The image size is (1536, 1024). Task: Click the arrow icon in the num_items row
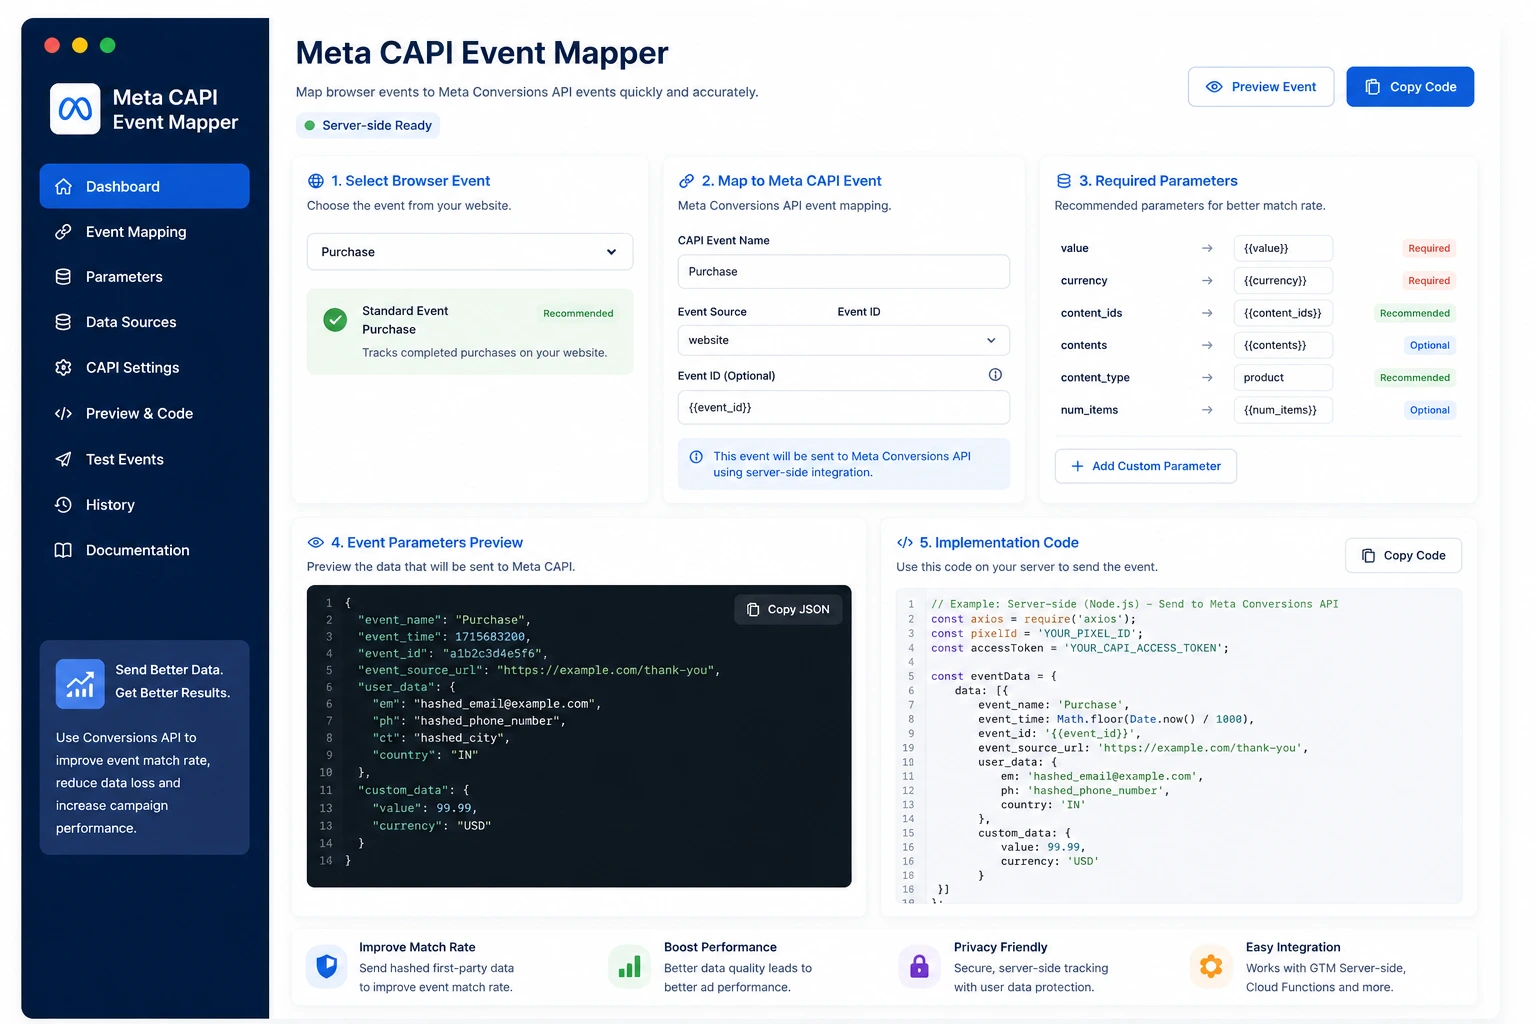pos(1207,410)
